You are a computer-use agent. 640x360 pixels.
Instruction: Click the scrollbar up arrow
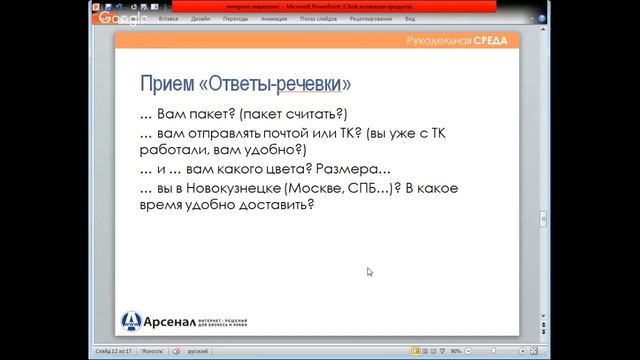[x=543, y=29]
